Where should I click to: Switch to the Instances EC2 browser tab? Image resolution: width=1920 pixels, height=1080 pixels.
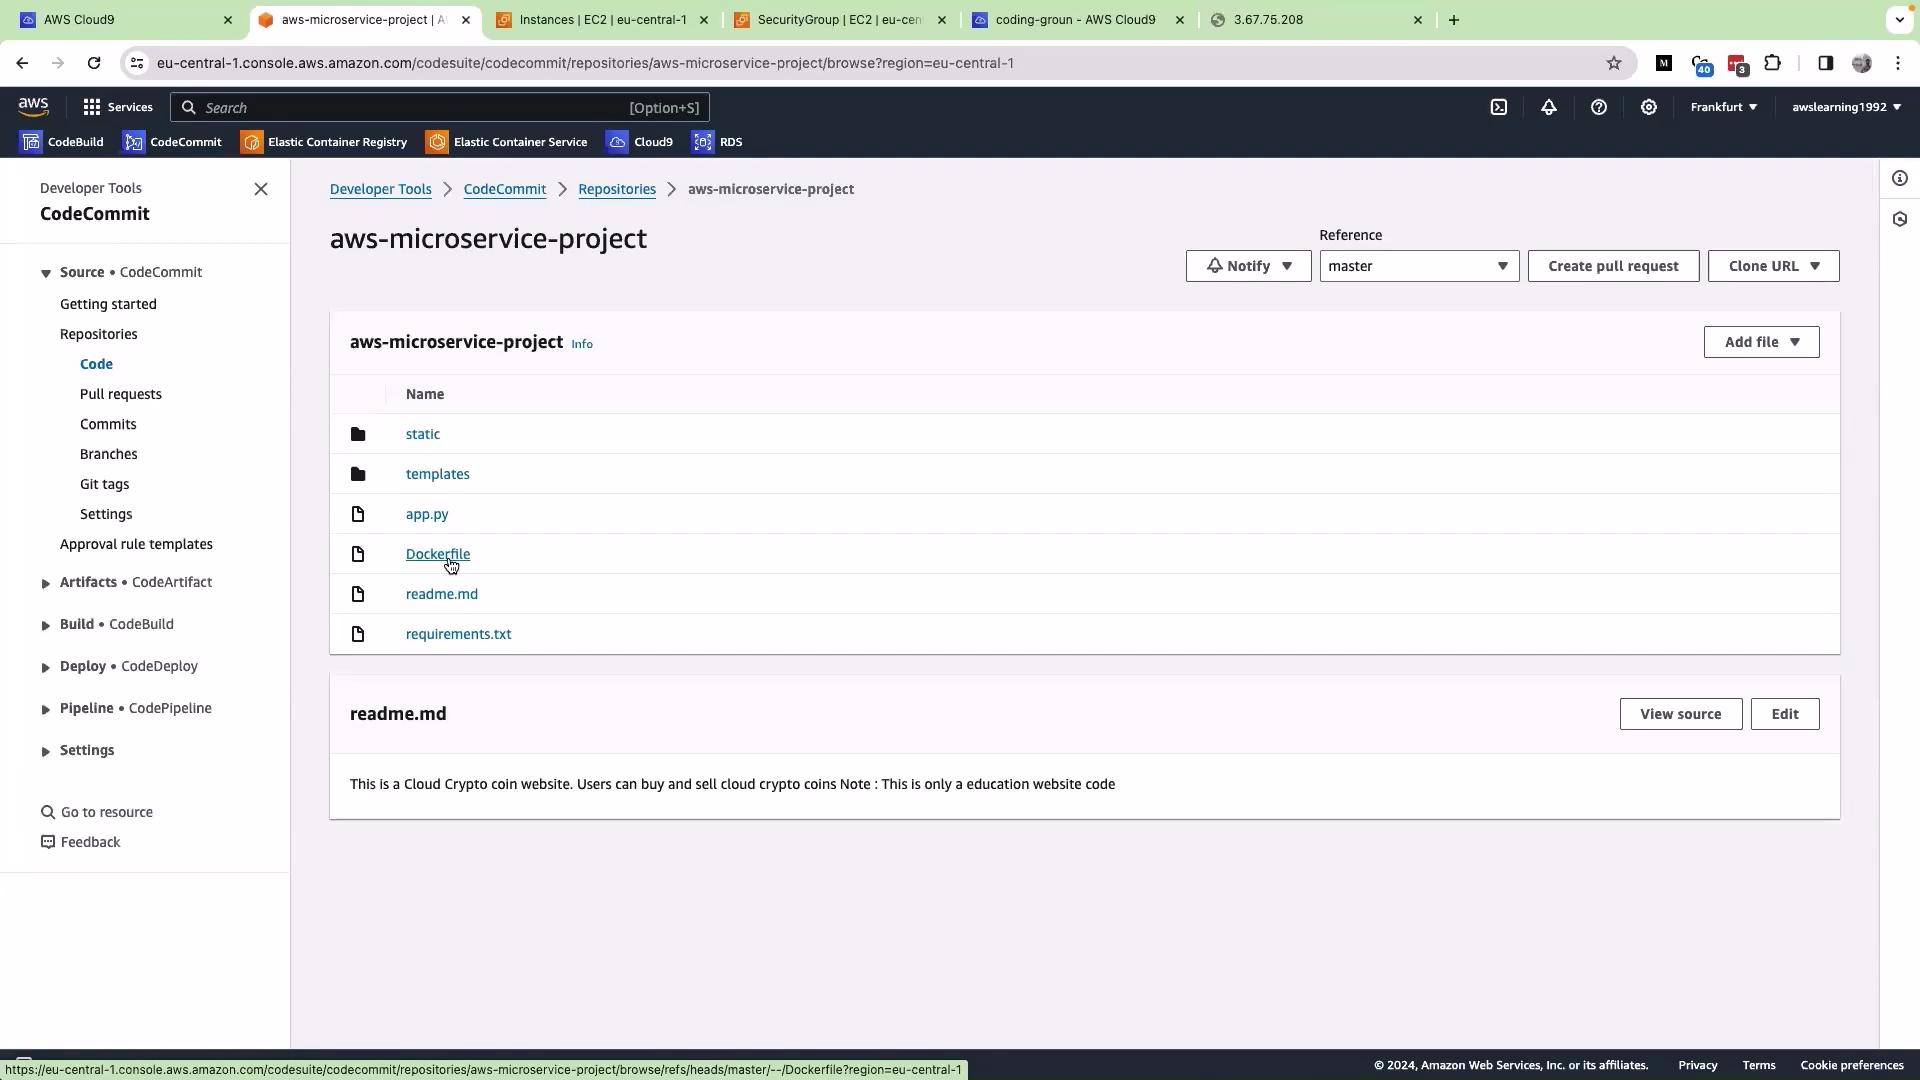click(602, 20)
